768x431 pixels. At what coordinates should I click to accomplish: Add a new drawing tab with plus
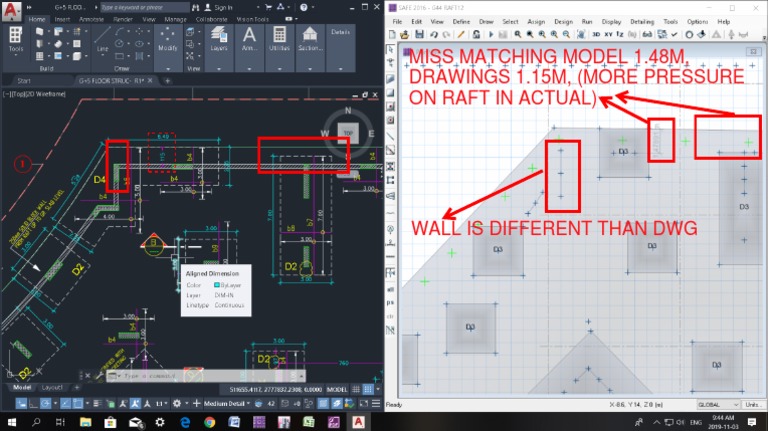[168, 80]
